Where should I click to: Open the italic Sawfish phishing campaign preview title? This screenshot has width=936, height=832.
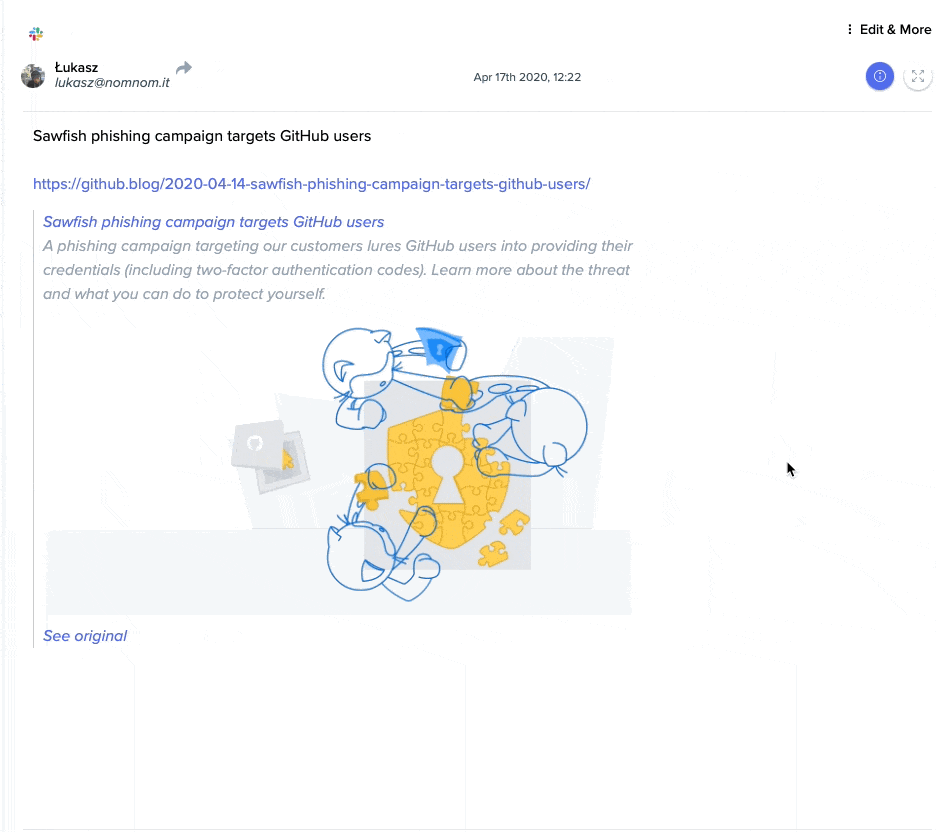(213, 222)
